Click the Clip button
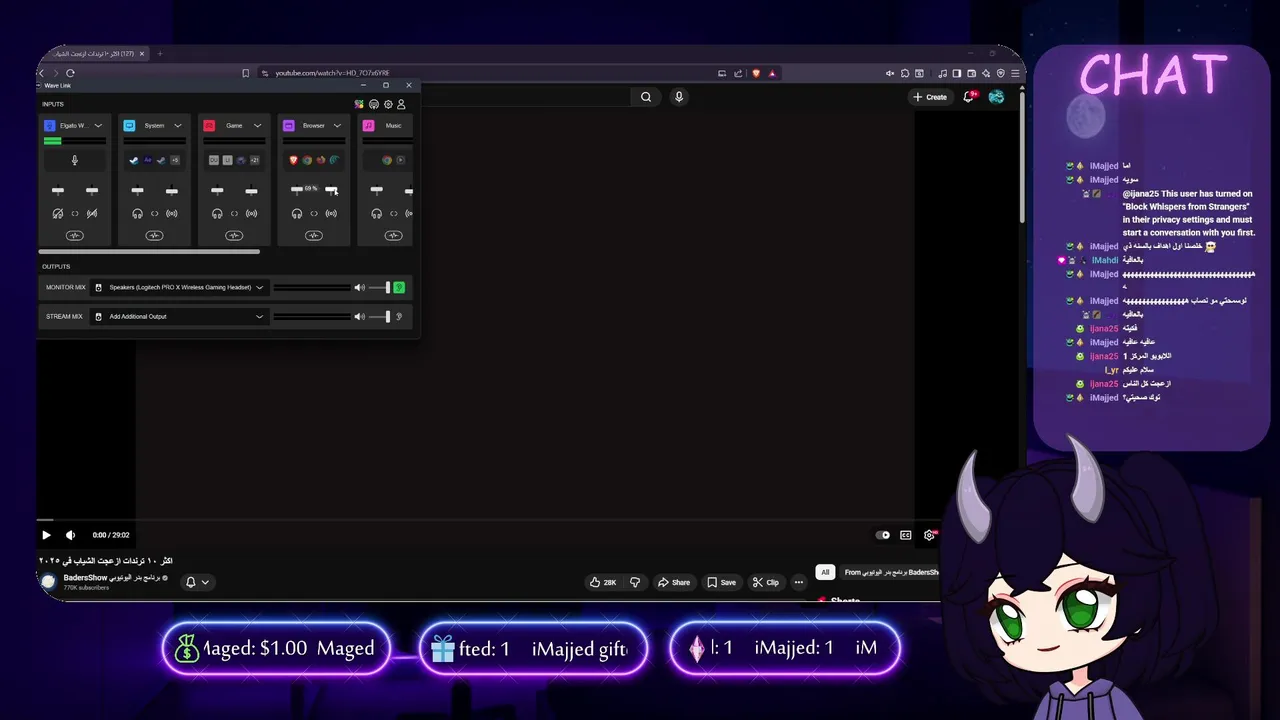Image resolution: width=1280 pixels, height=720 pixels. [766, 582]
